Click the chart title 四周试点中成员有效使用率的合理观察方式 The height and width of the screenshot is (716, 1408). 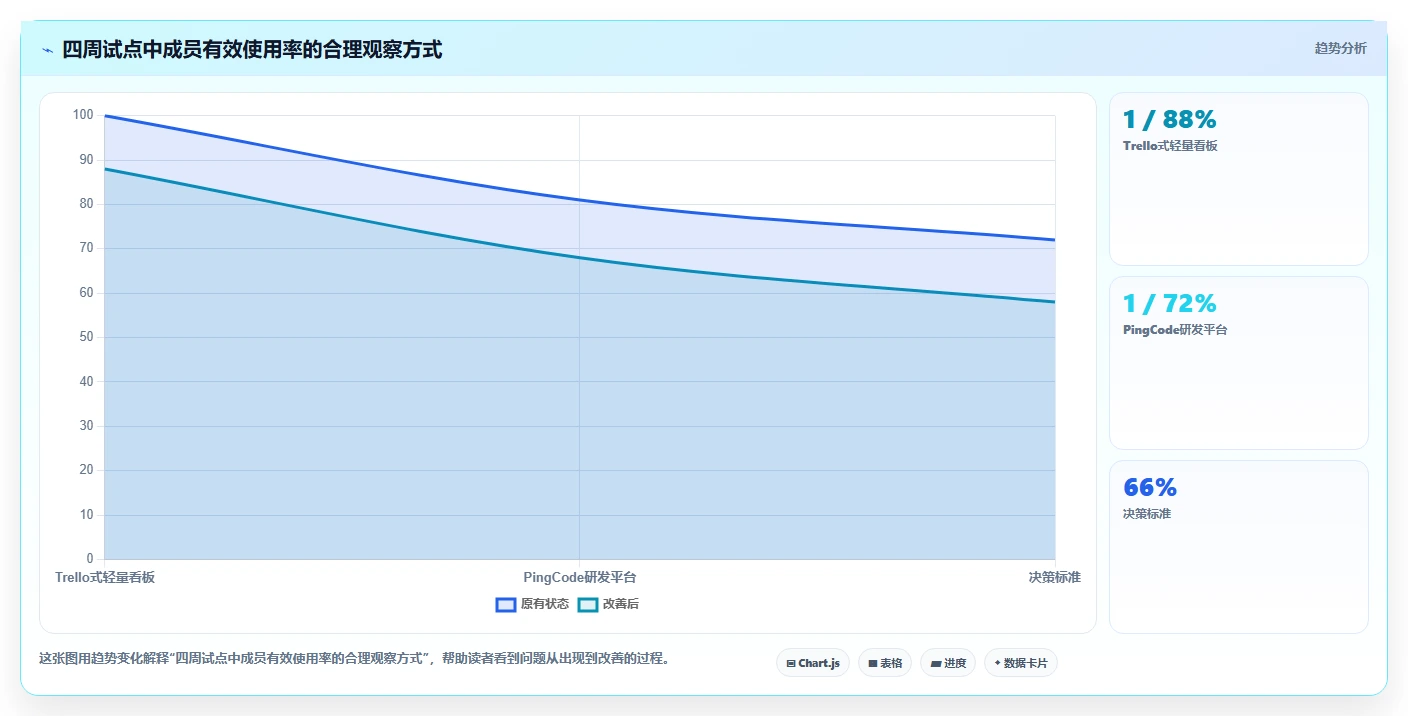pos(252,49)
